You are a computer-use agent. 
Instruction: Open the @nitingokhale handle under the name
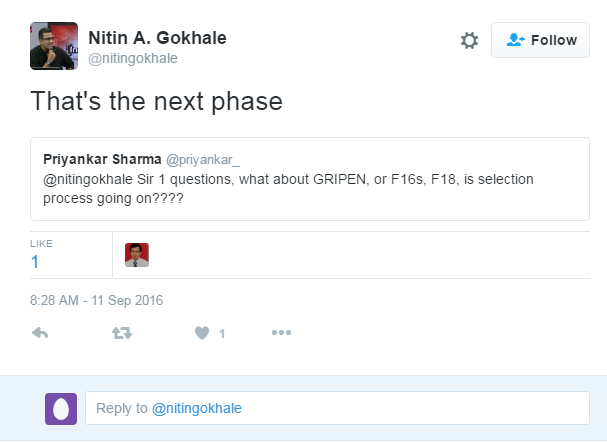coord(133,58)
